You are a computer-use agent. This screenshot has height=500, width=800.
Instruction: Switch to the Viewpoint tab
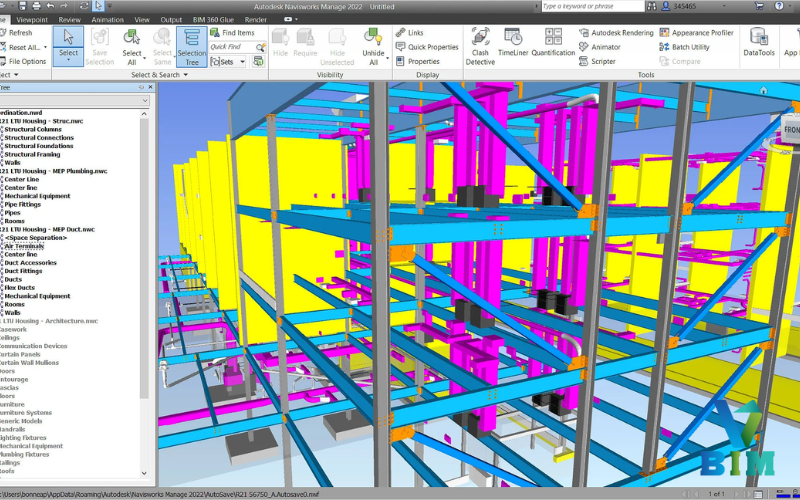coord(32,19)
